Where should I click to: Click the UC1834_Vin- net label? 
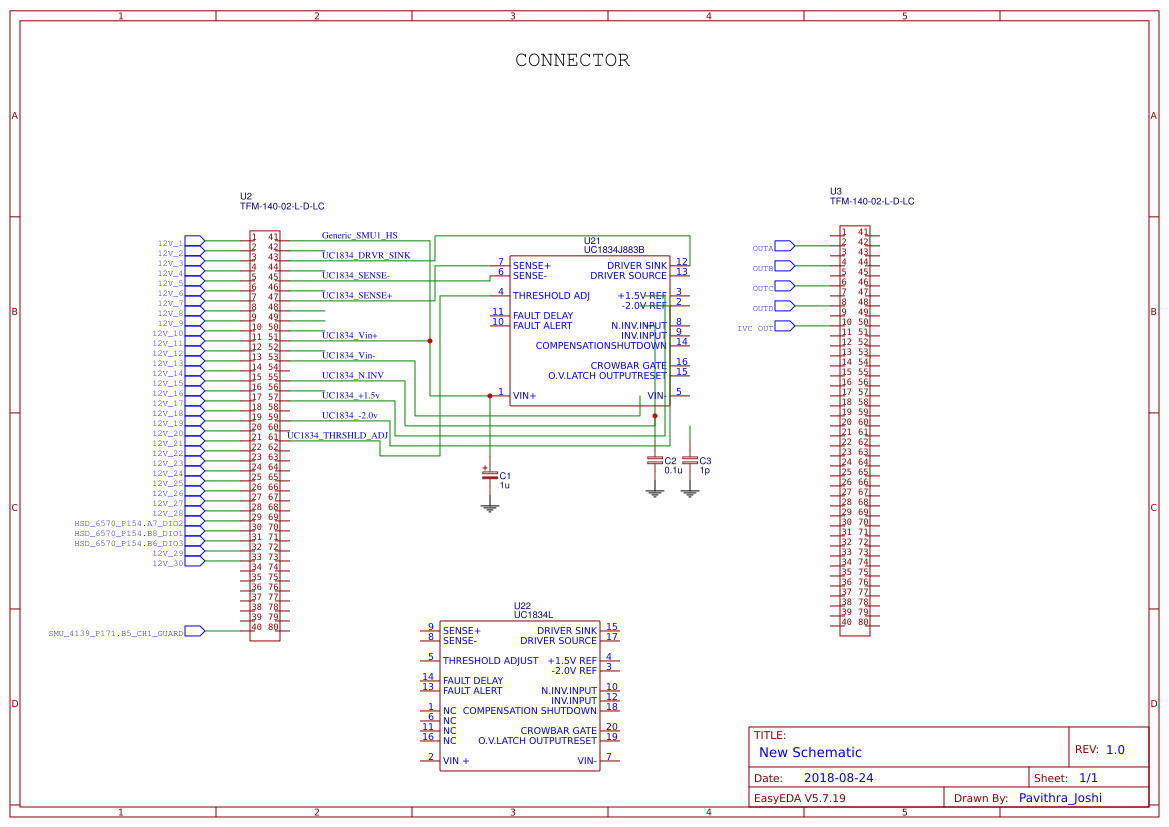tap(348, 356)
